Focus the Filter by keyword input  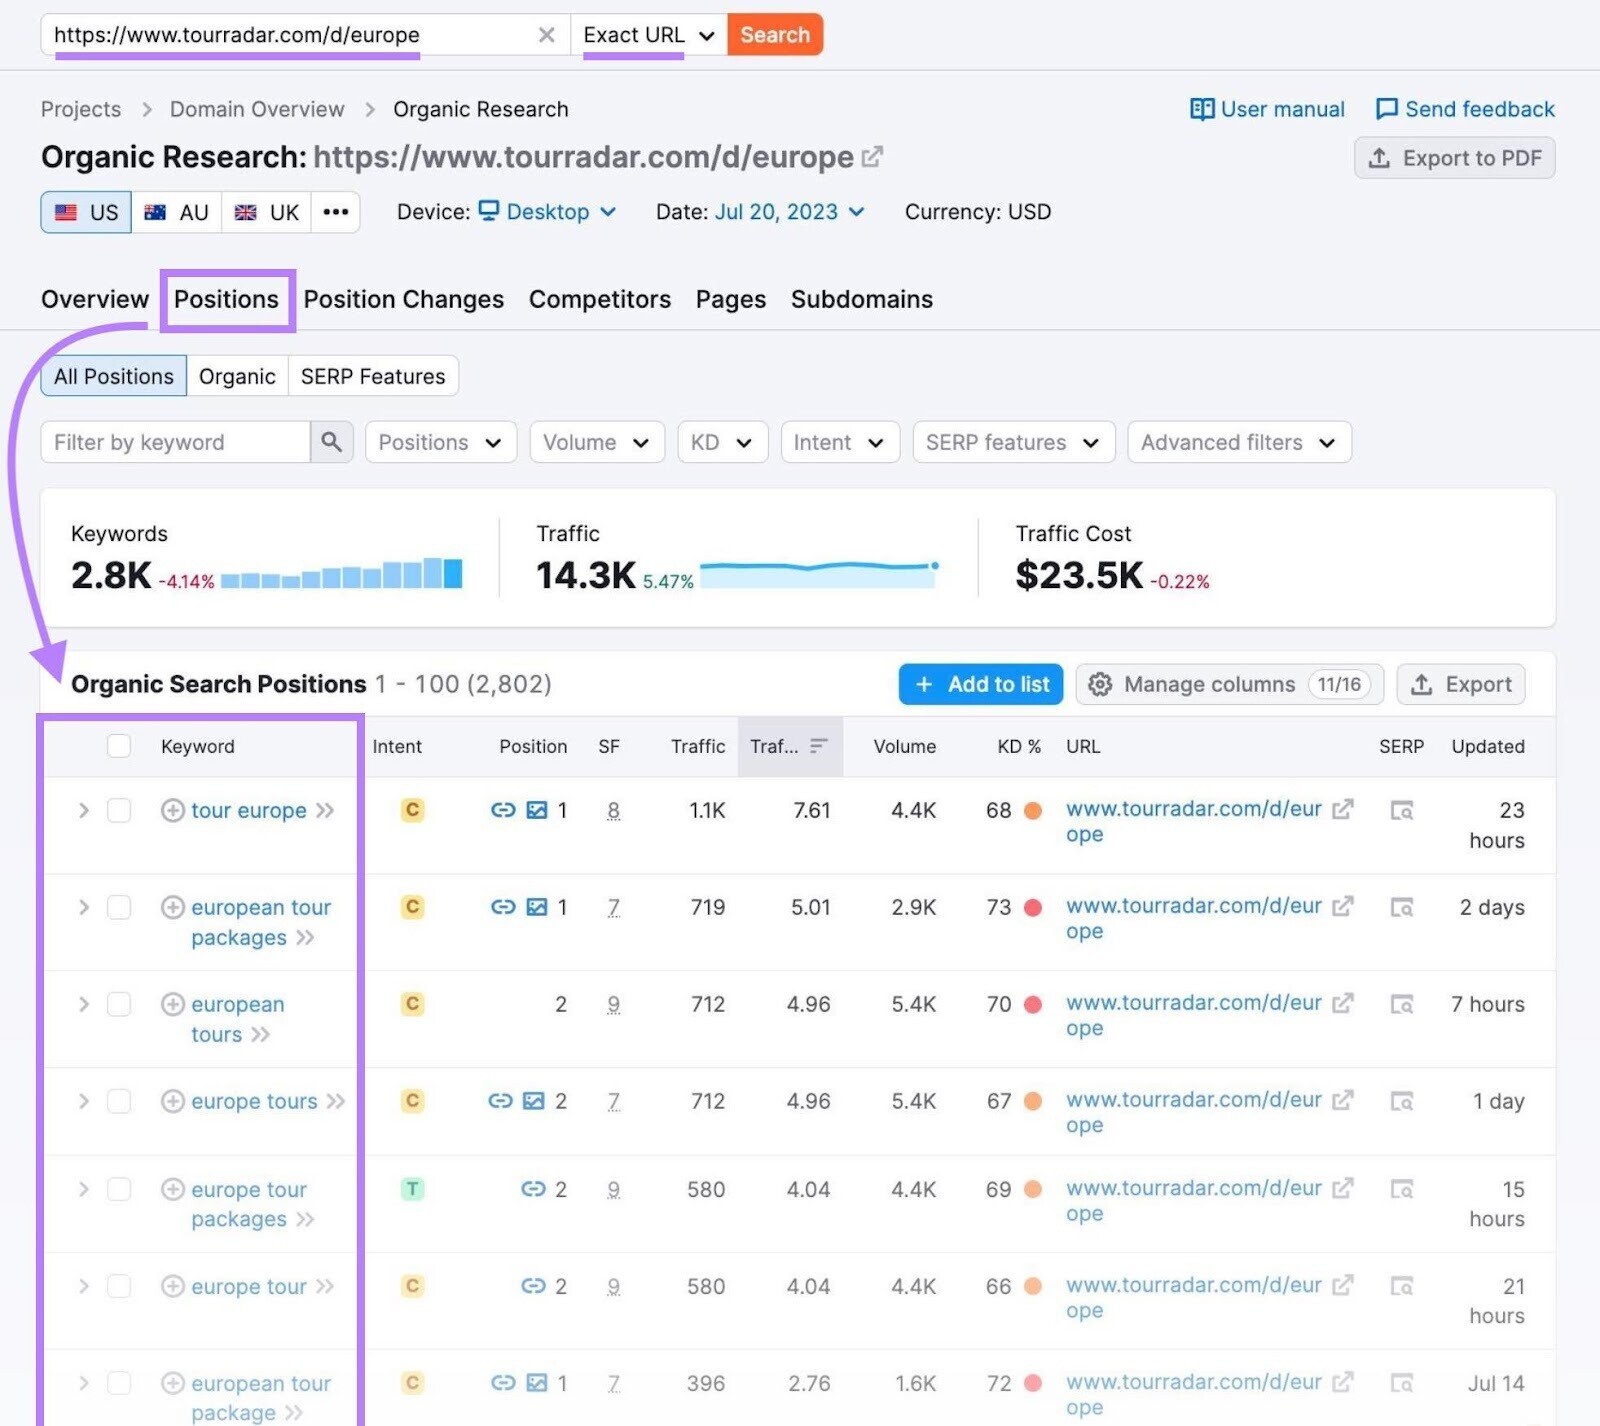(x=175, y=442)
